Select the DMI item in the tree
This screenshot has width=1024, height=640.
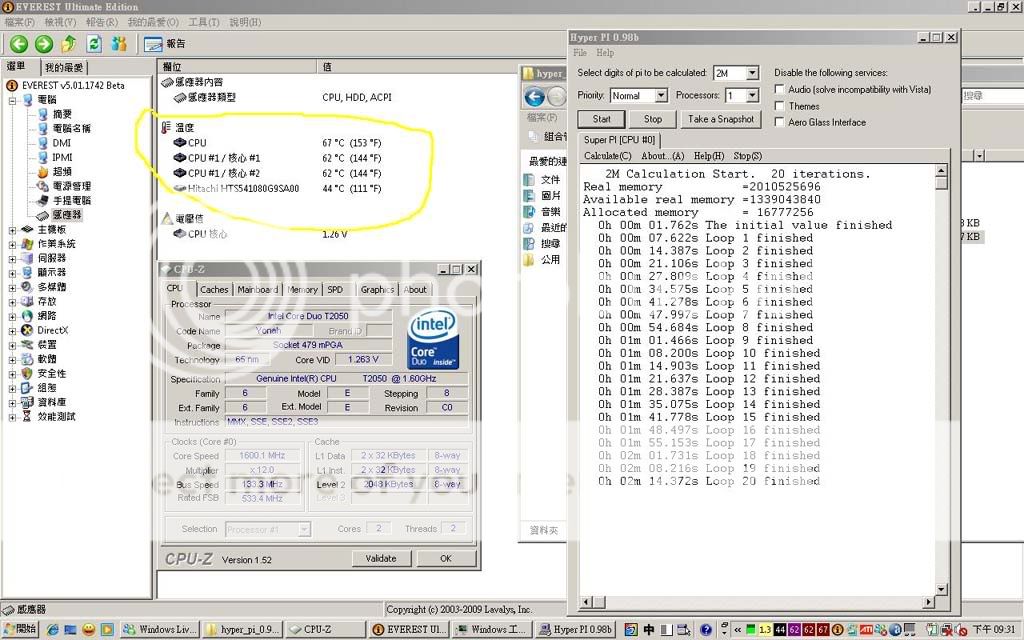[x=55, y=143]
